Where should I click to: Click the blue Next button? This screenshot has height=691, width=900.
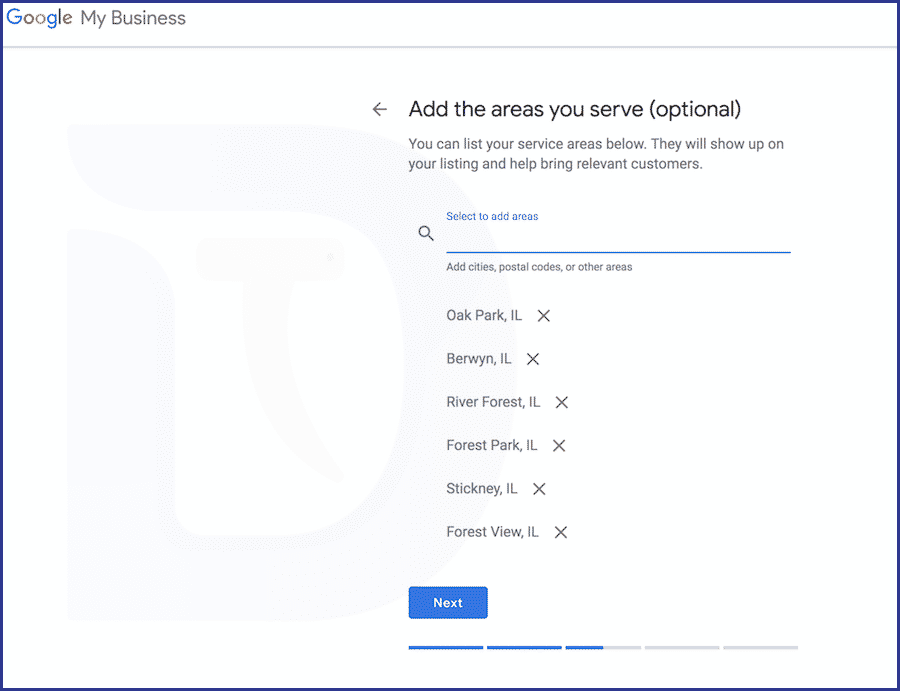click(x=448, y=603)
